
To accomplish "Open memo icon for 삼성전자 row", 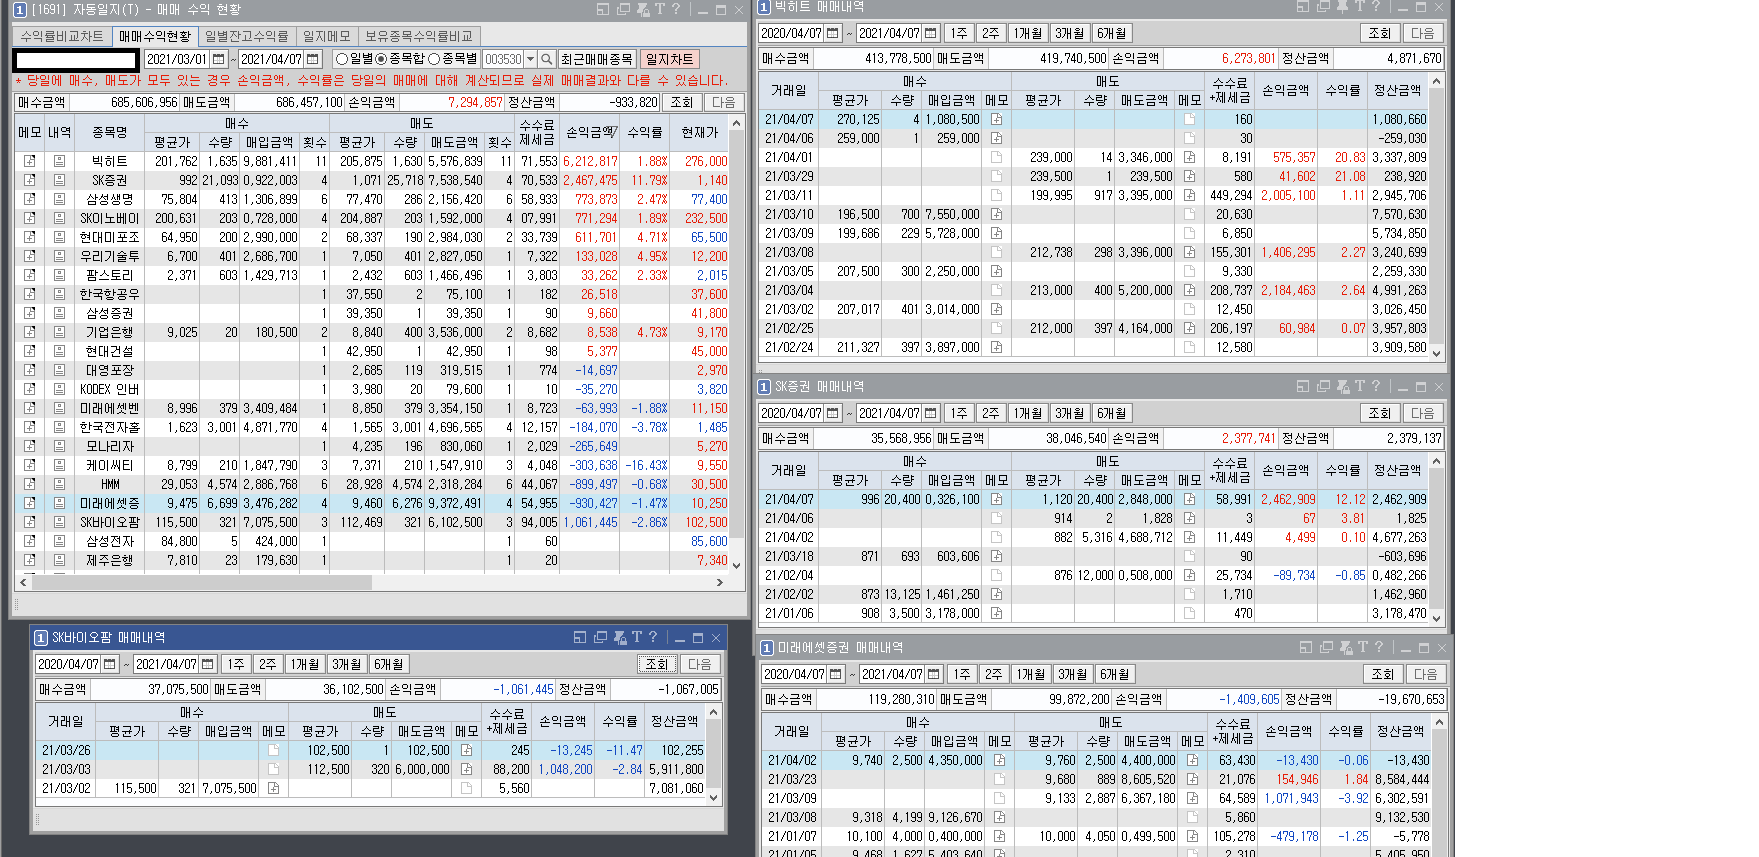I will (x=30, y=541).
